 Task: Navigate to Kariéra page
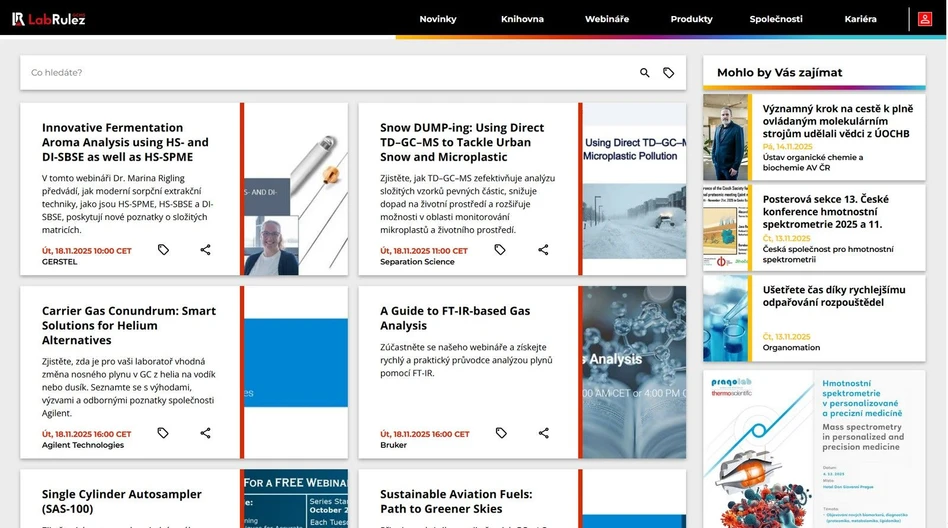pyautogui.click(x=860, y=19)
